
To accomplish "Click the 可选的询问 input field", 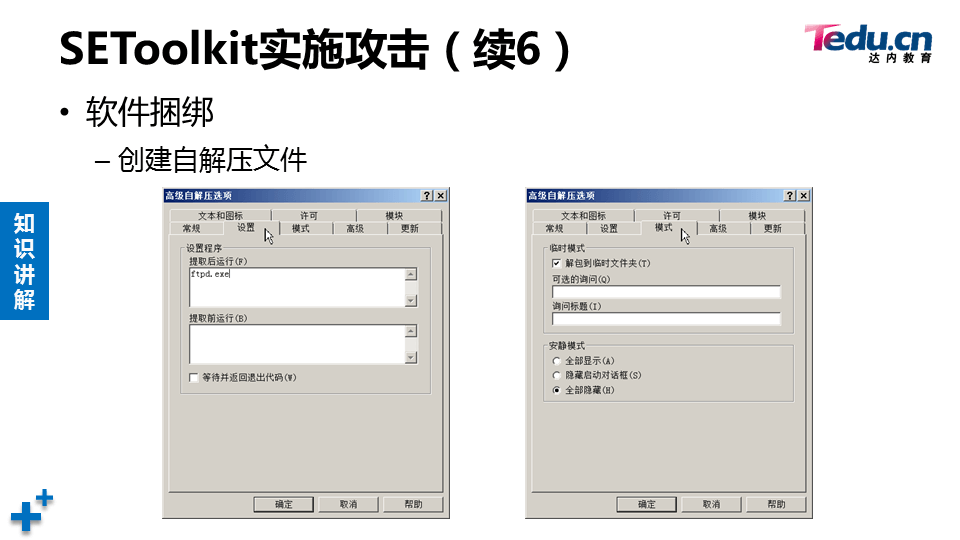I will coord(666,292).
